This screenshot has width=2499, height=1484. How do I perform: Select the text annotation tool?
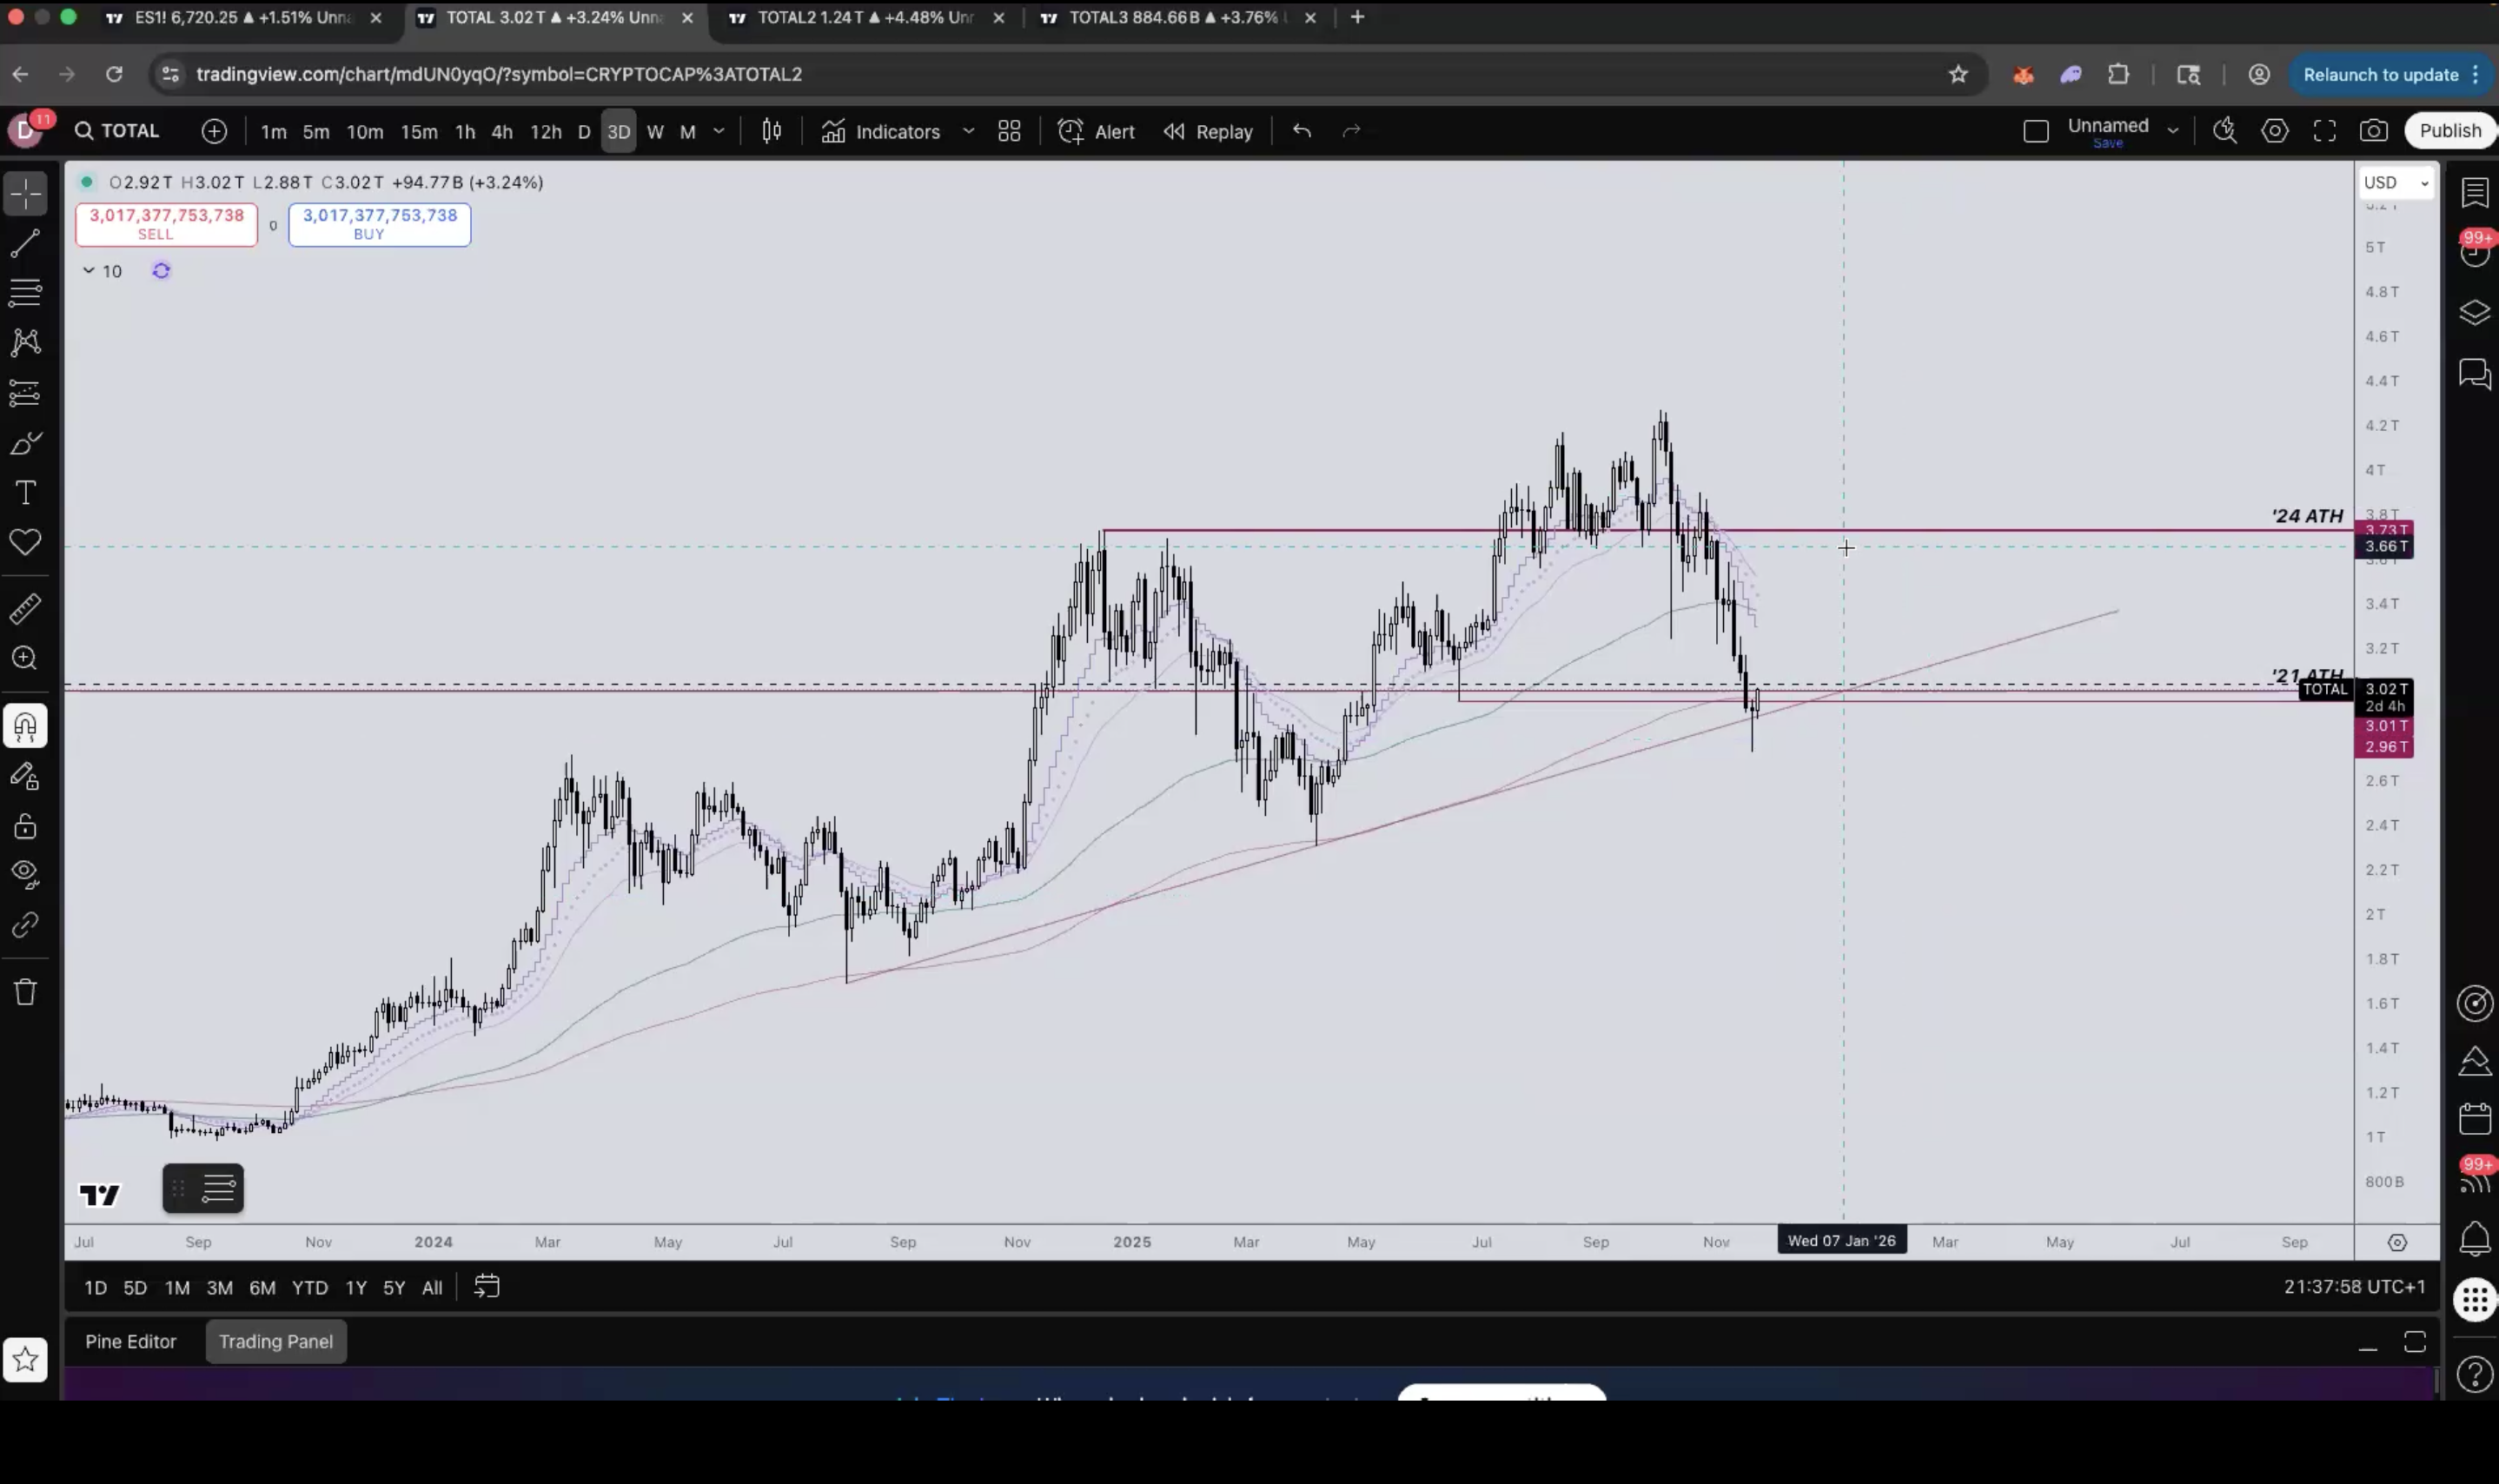pyautogui.click(x=25, y=493)
